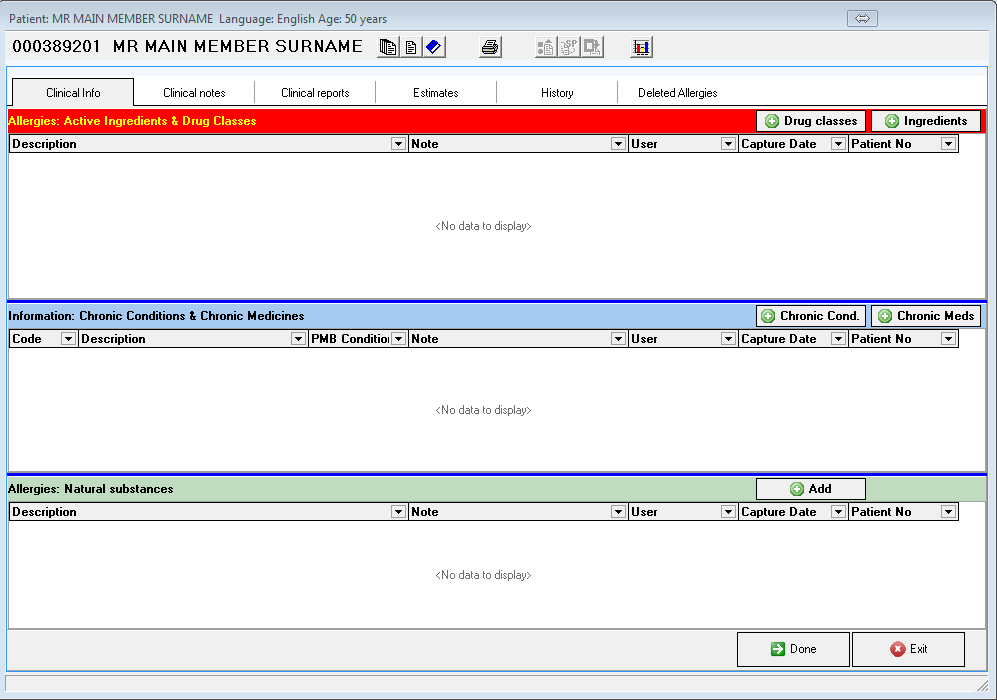Click the printer icon
This screenshot has height=700, width=997.
[x=490, y=47]
